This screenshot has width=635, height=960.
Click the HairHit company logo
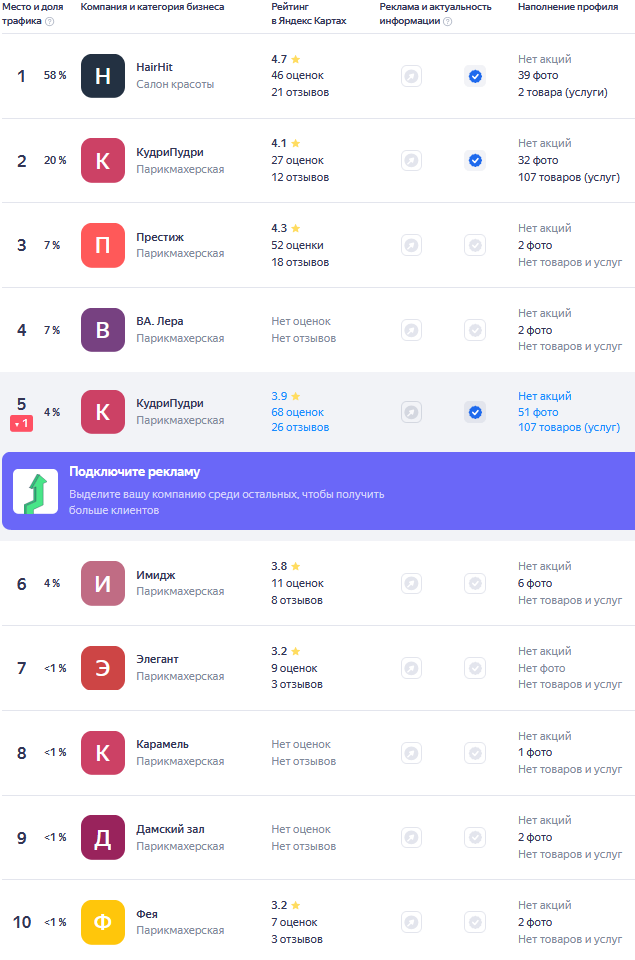point(103,76)
